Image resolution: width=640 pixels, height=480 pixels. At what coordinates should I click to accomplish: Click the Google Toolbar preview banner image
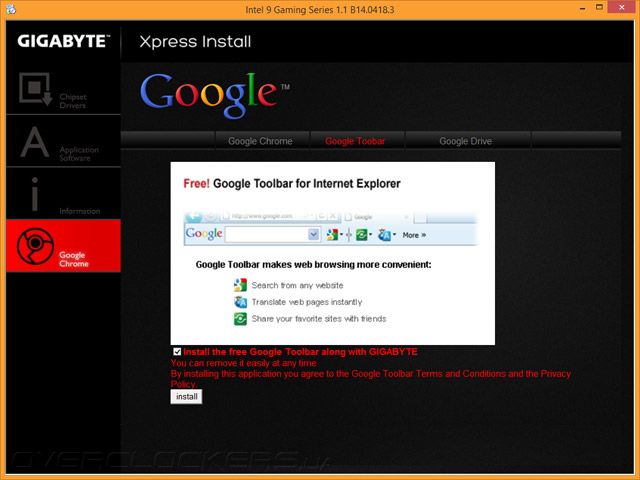331,229
